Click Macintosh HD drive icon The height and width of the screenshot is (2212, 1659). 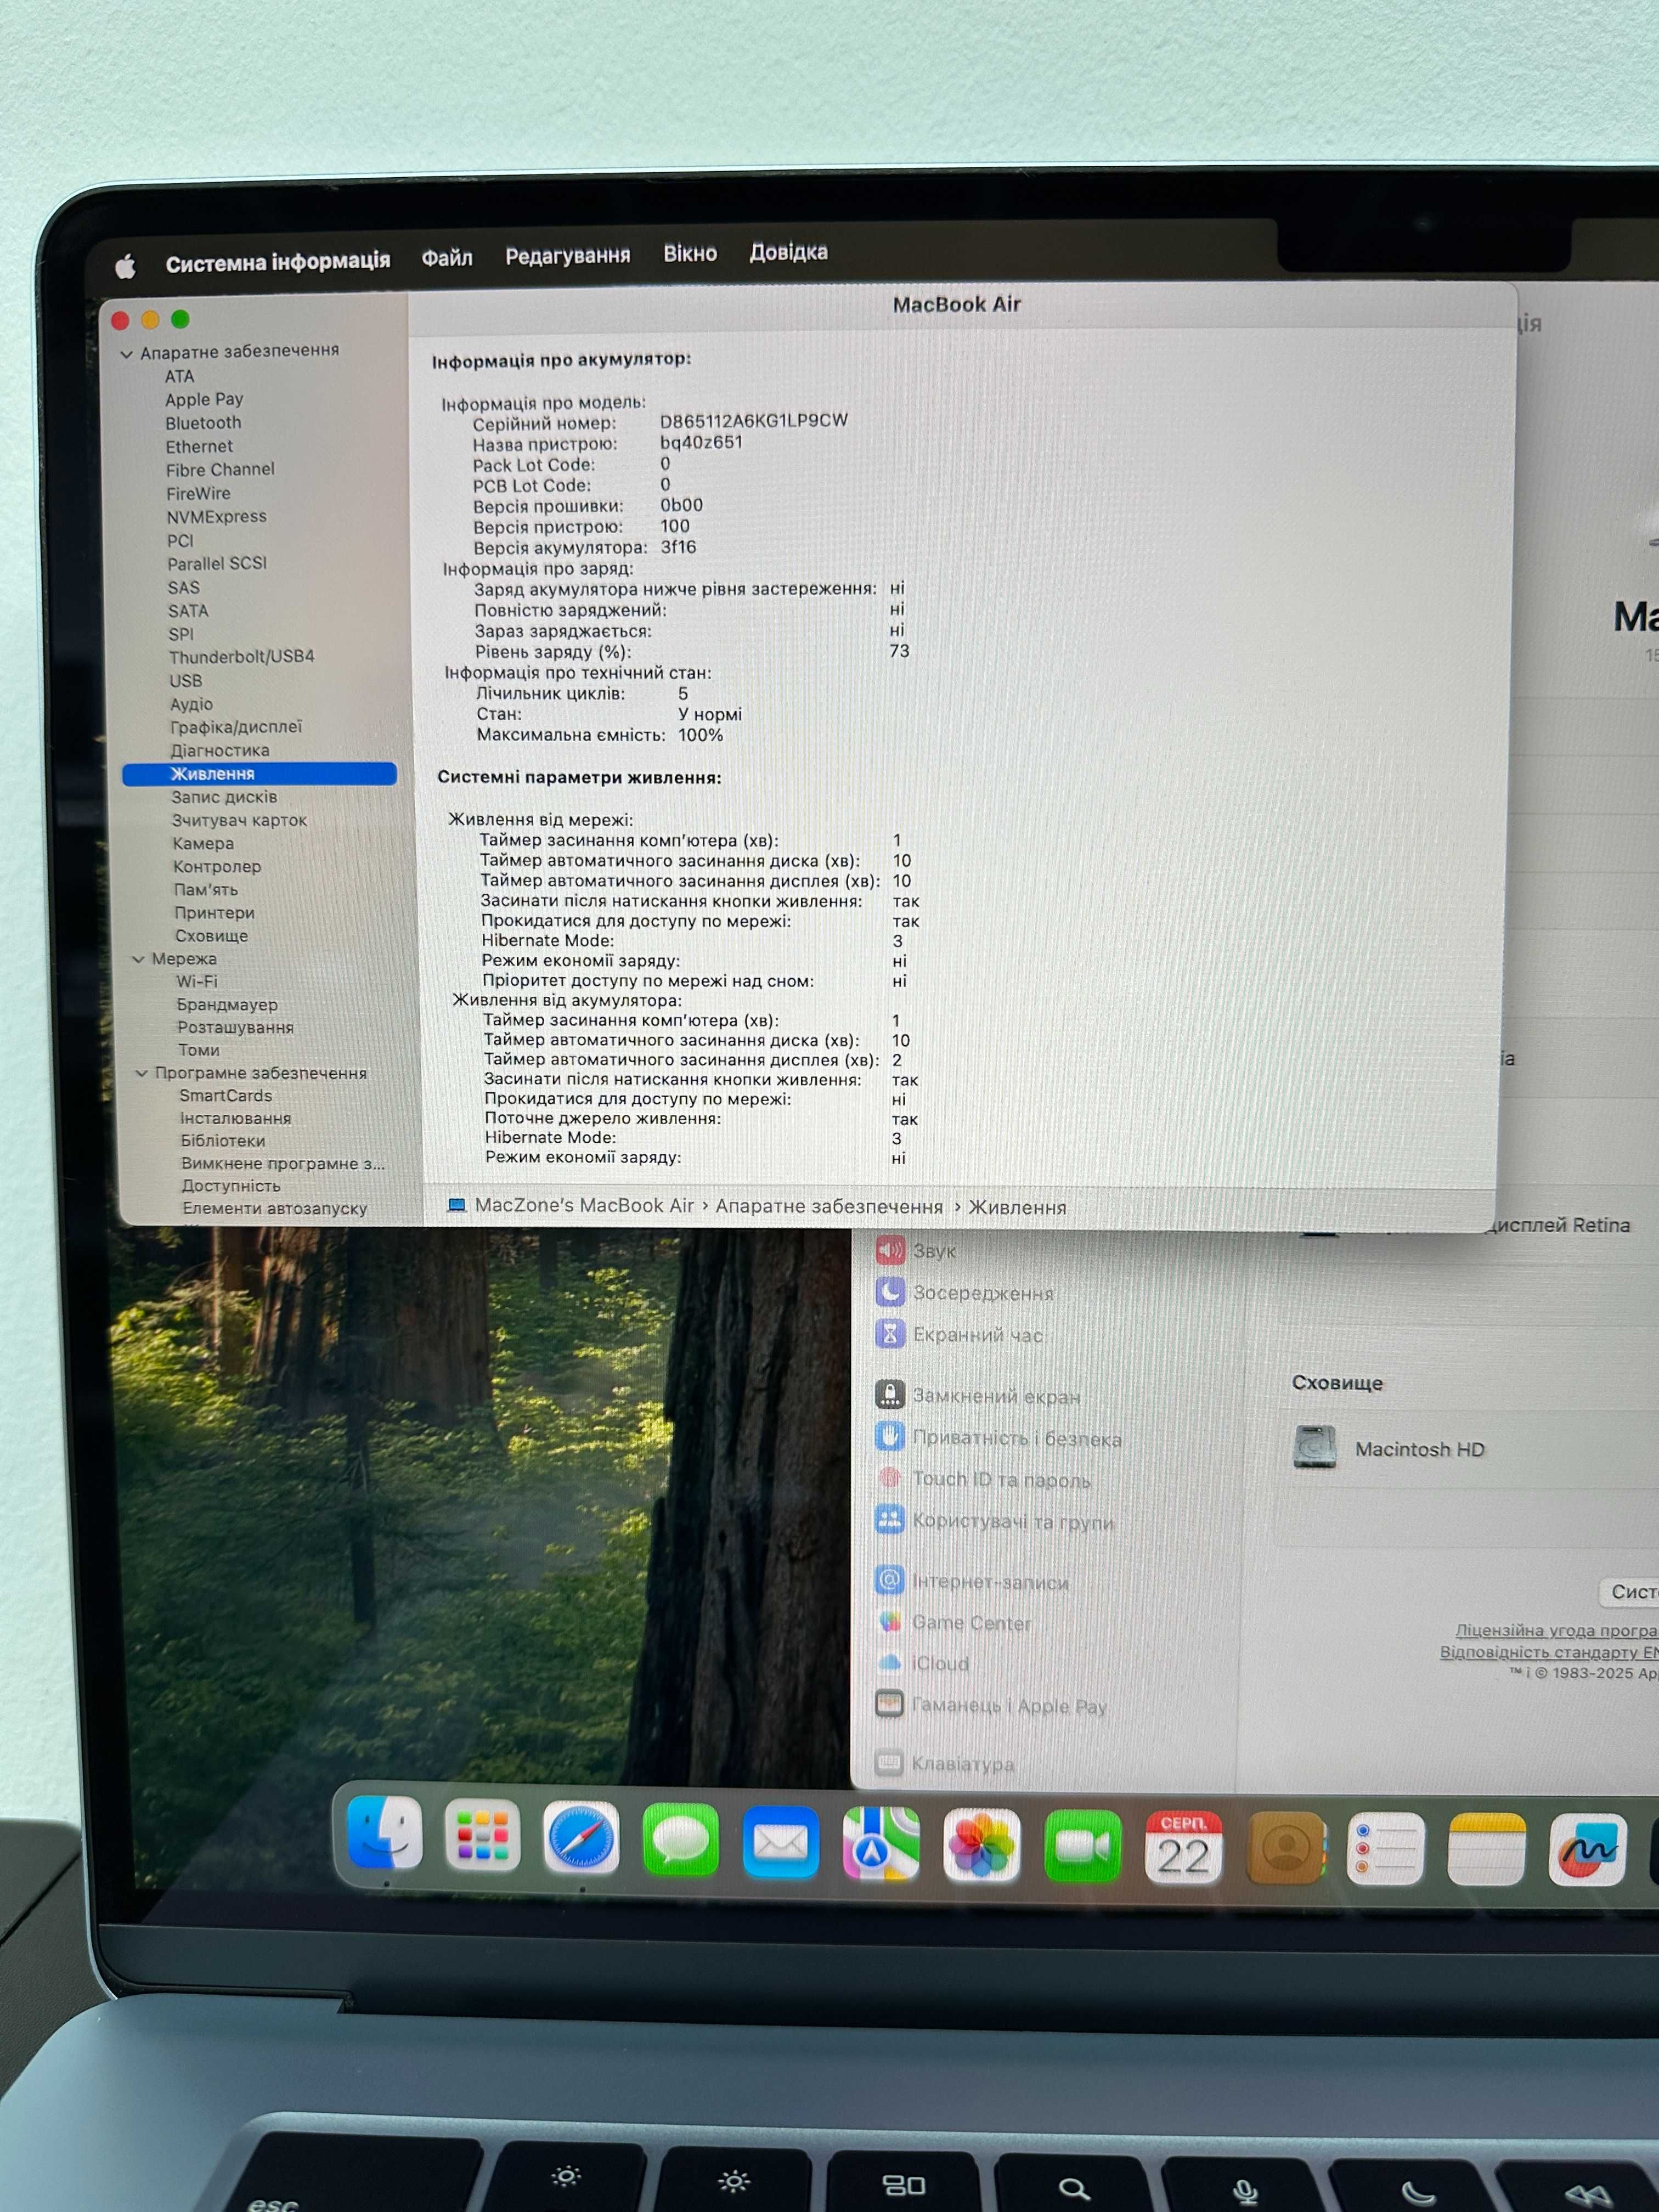tap(1314, 1447)
